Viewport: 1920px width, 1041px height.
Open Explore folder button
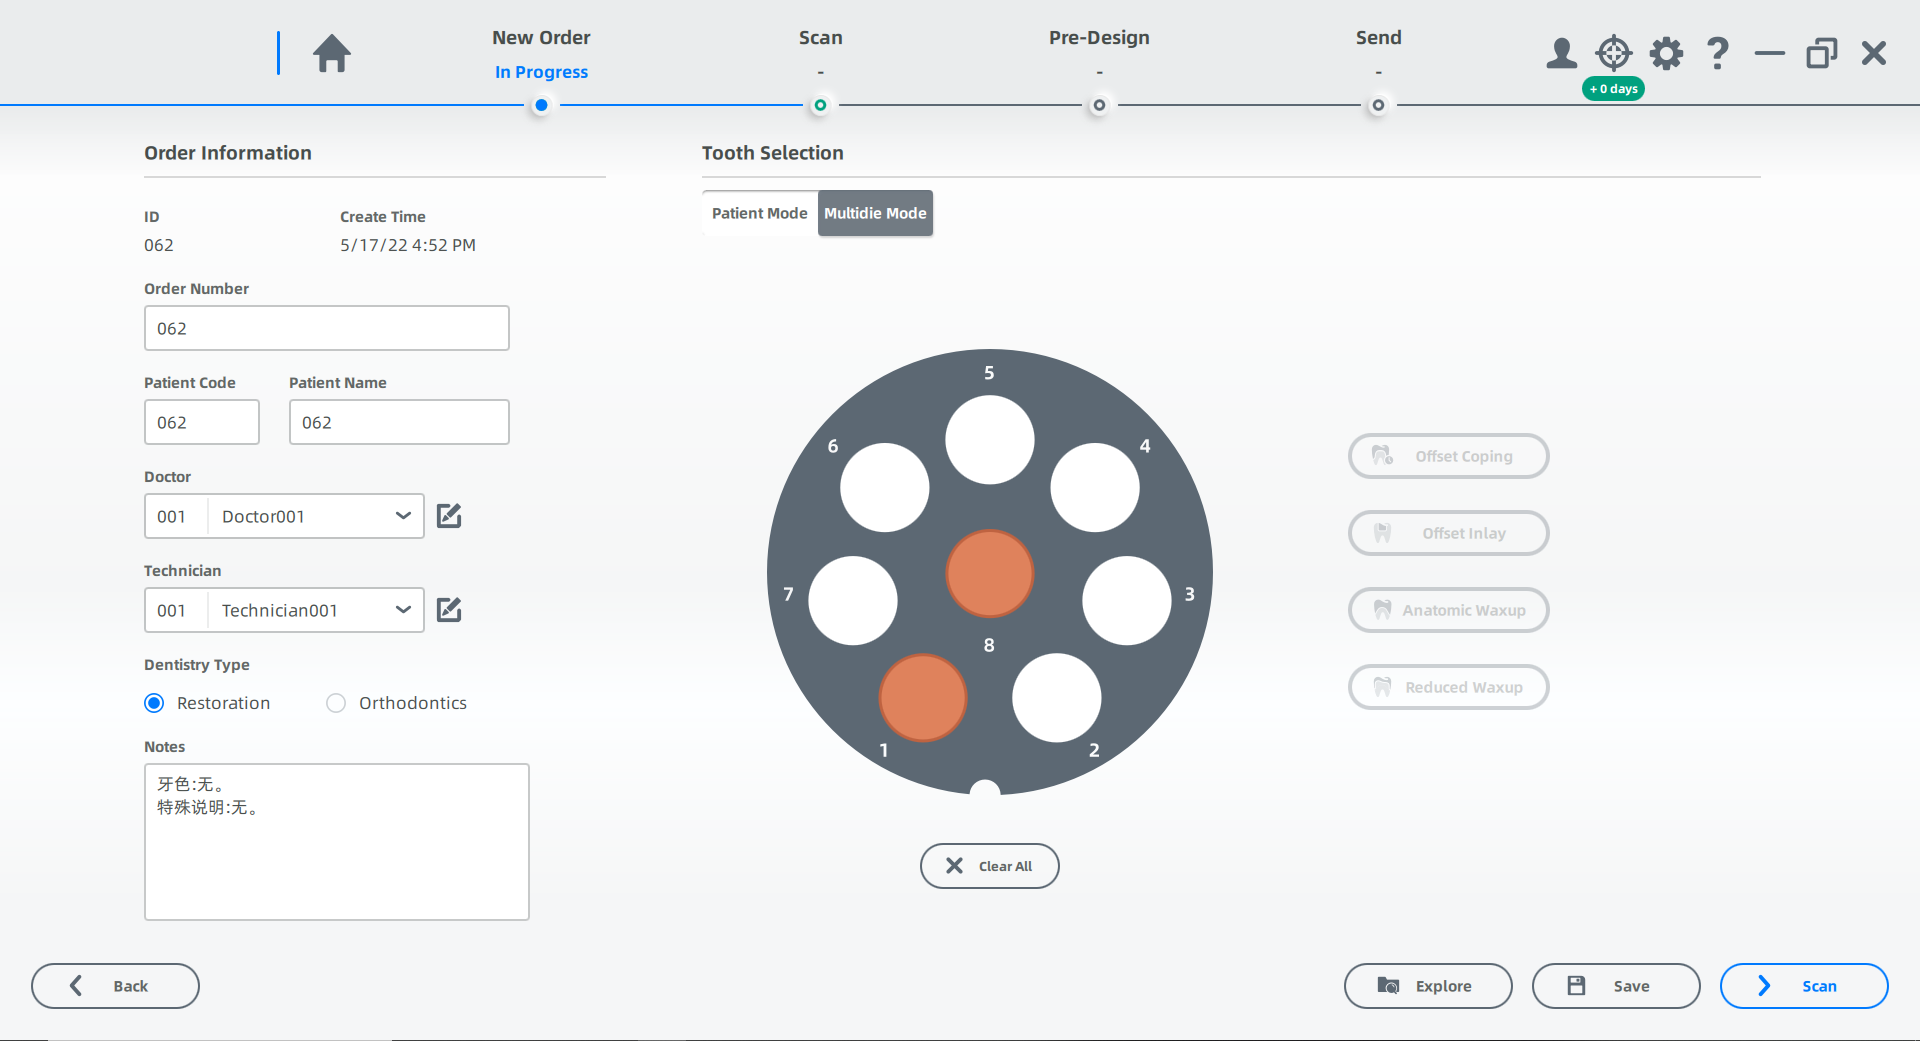[1427, 986]
